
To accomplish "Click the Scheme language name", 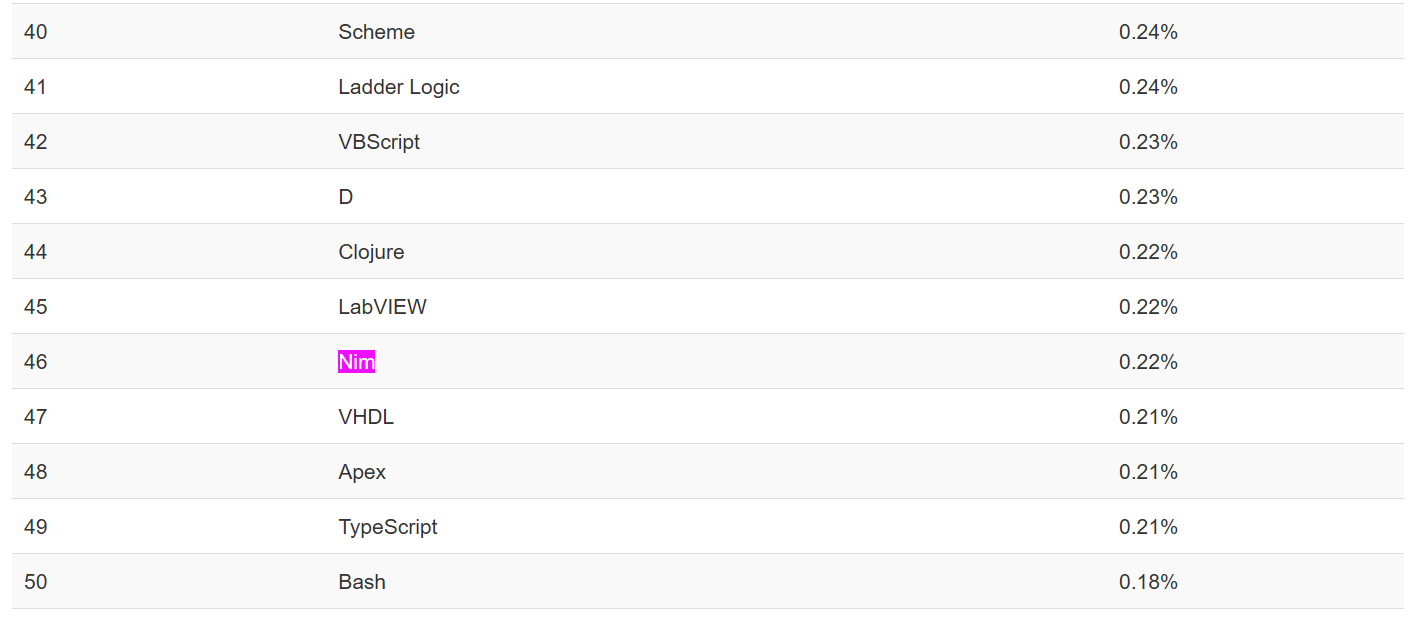I will coord(376,32).
